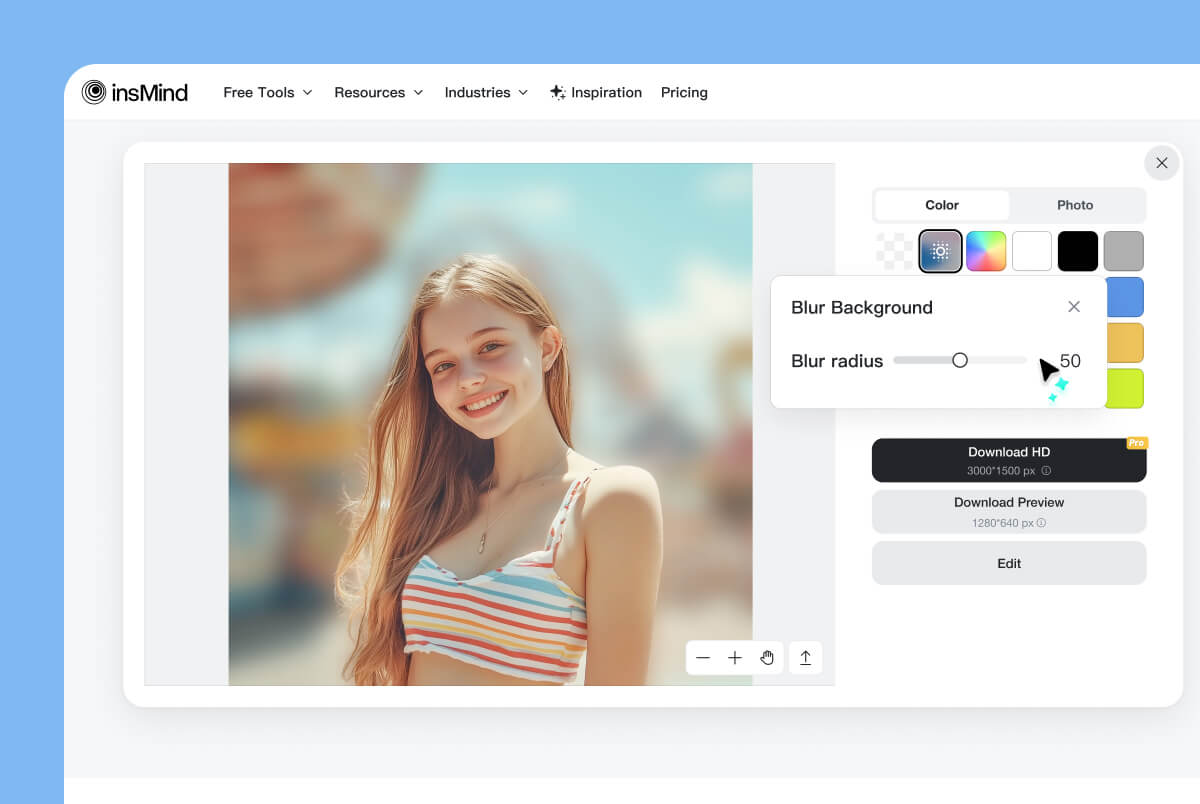Pick the blue background swatch

pyautogui.click(x=1125, y=297)
